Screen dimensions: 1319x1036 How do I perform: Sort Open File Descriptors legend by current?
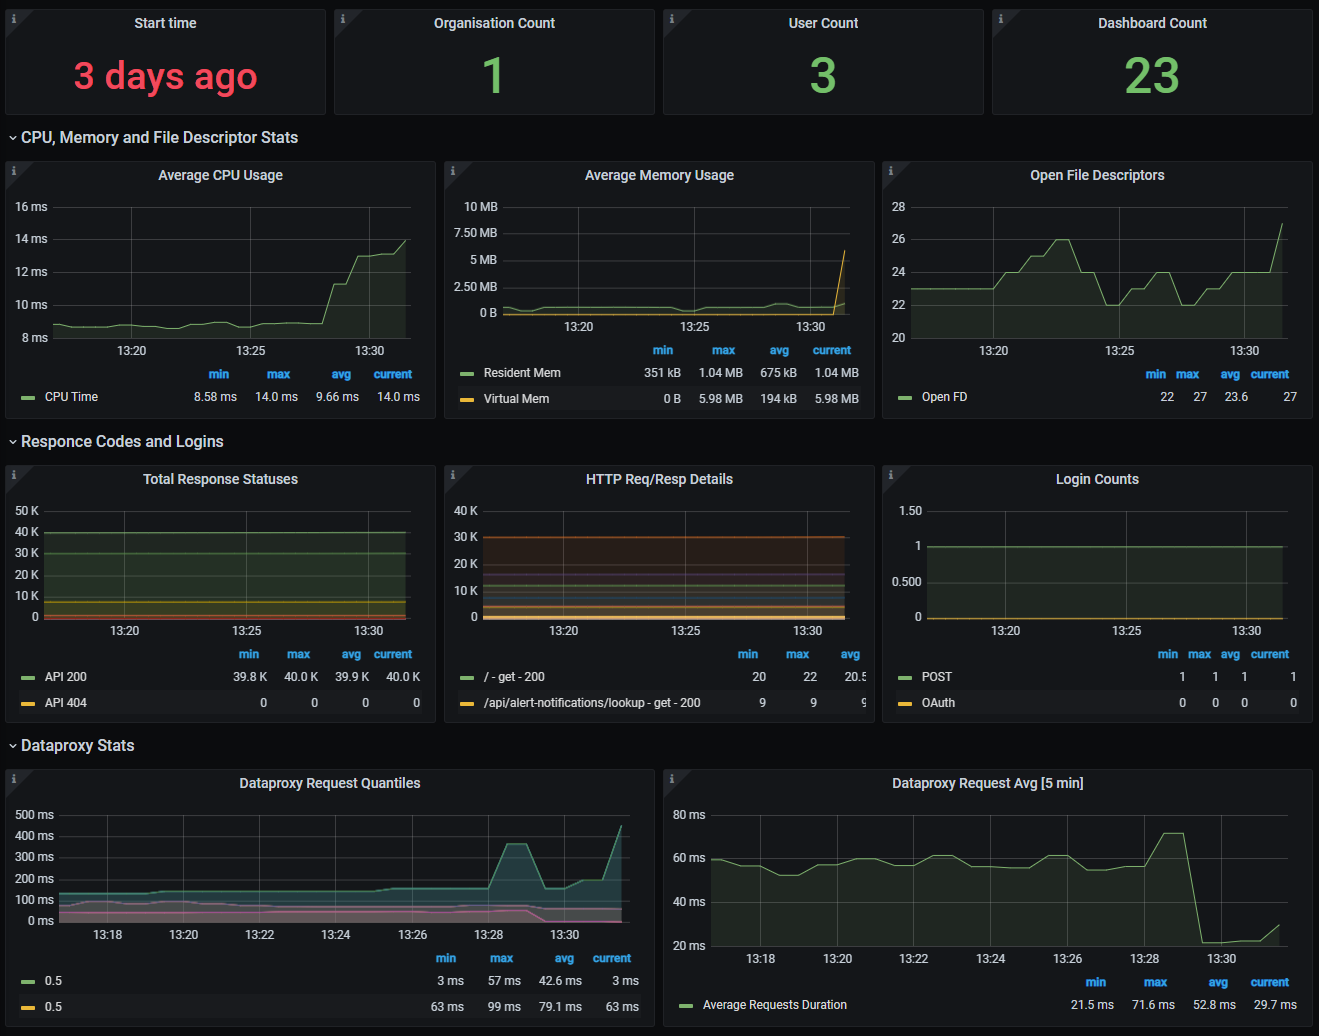1269,374
